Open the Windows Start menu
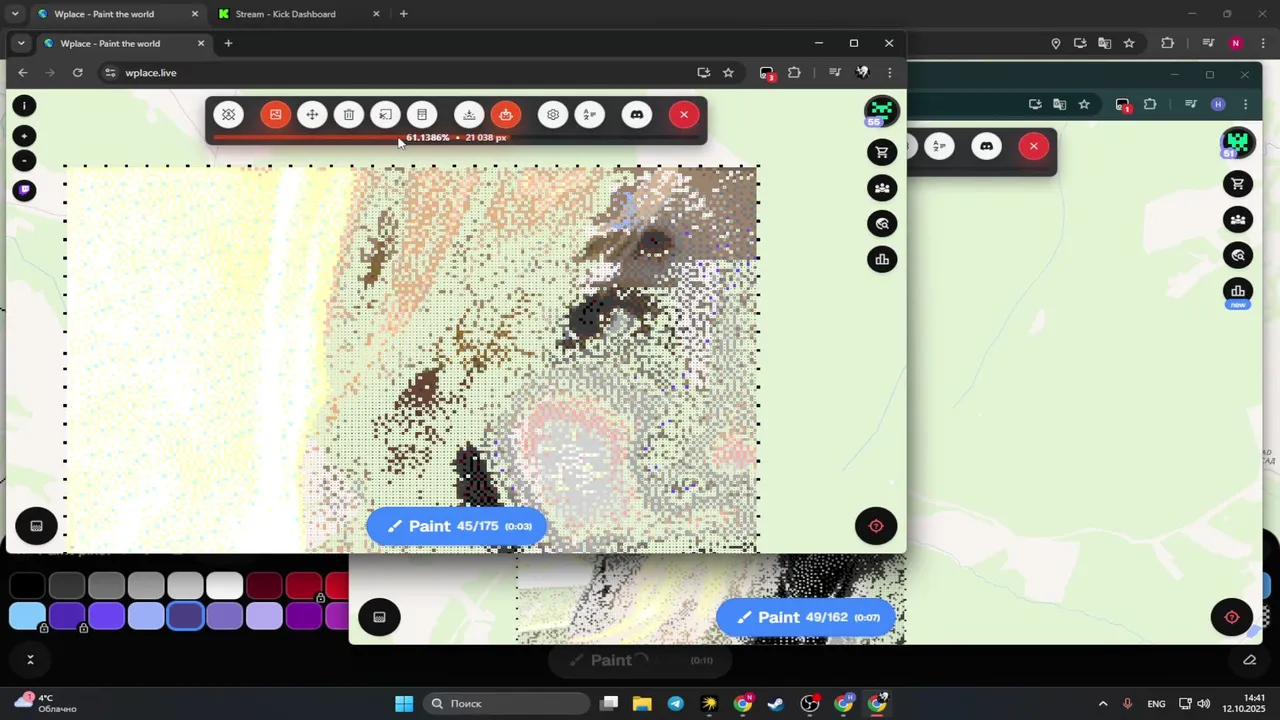This screenshot has width=1280, height=720. 404,703
